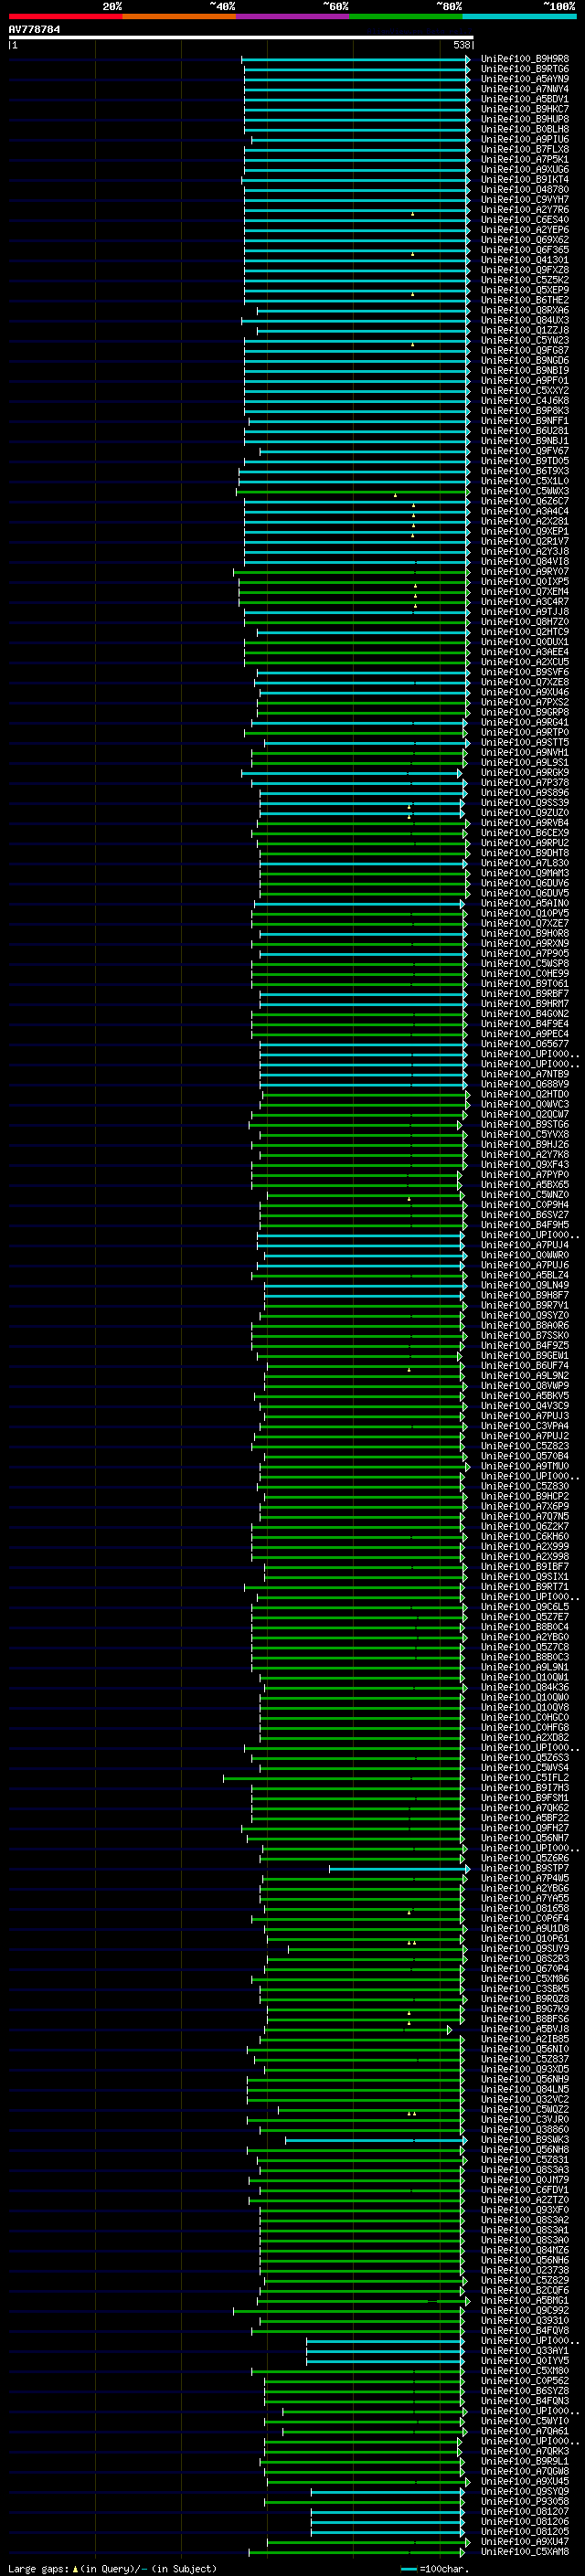Open hit UniRef100_B9HKC7
Image resolution: width=585 pixels, height=2576 pixels.
coord(525,109)
